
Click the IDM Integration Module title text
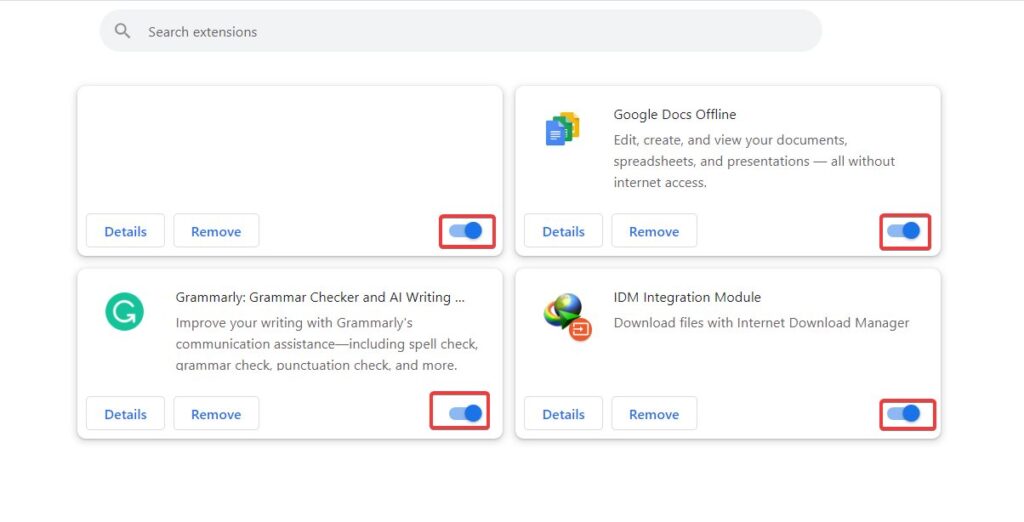[687, 297]
